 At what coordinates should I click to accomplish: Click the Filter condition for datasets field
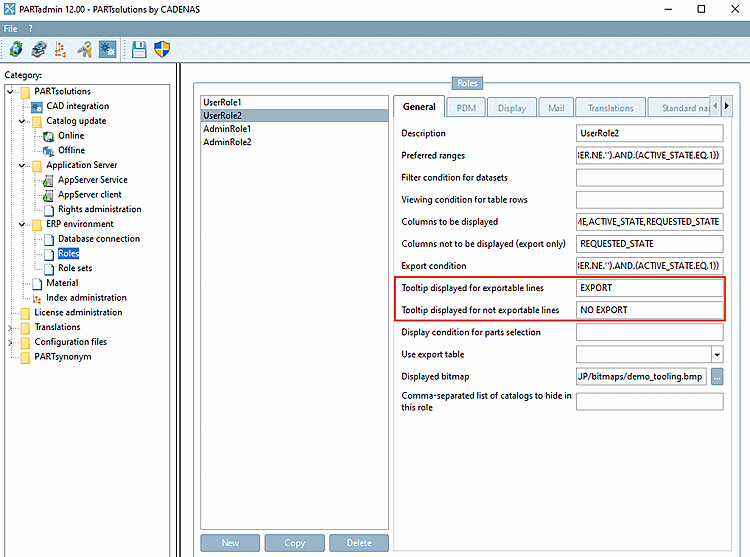[x=650, y=177]
